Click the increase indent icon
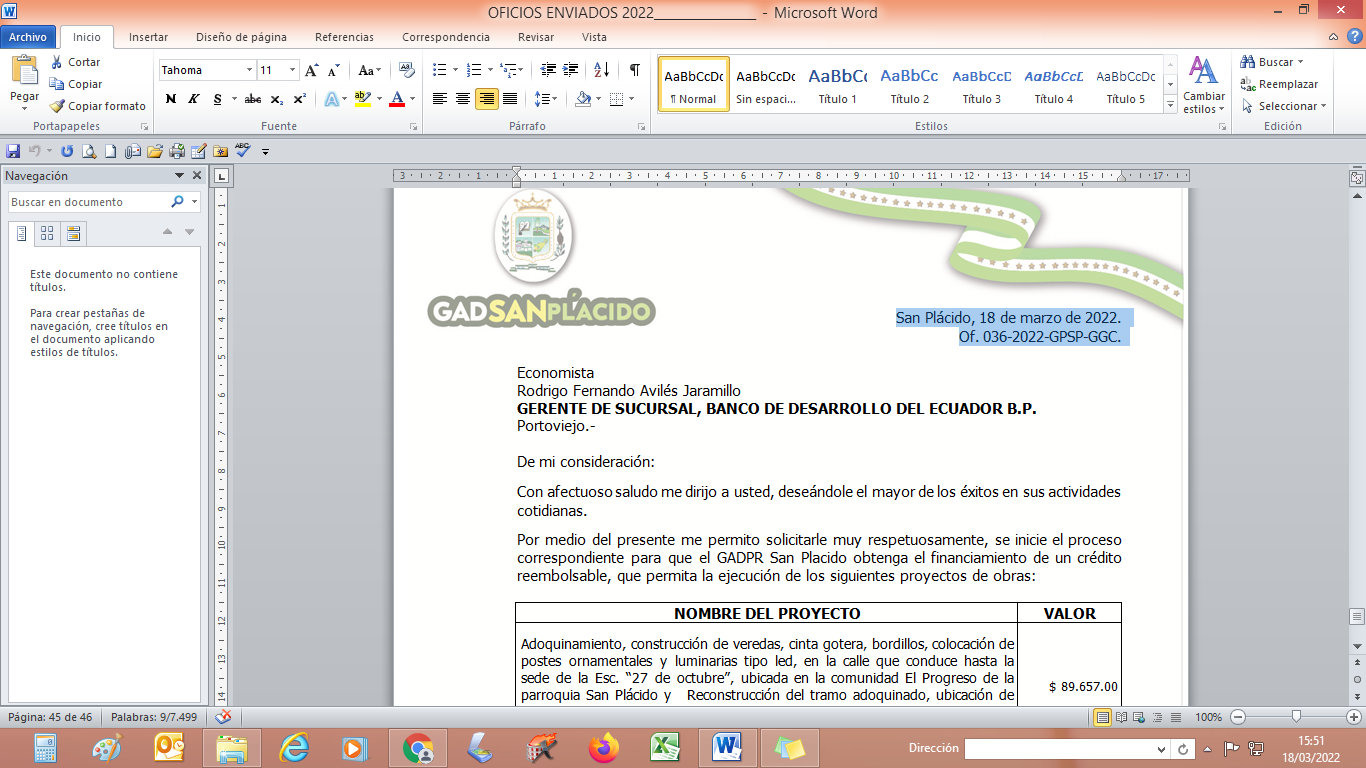This screenshot has width=1366, height=768. [x=571, y=70]
